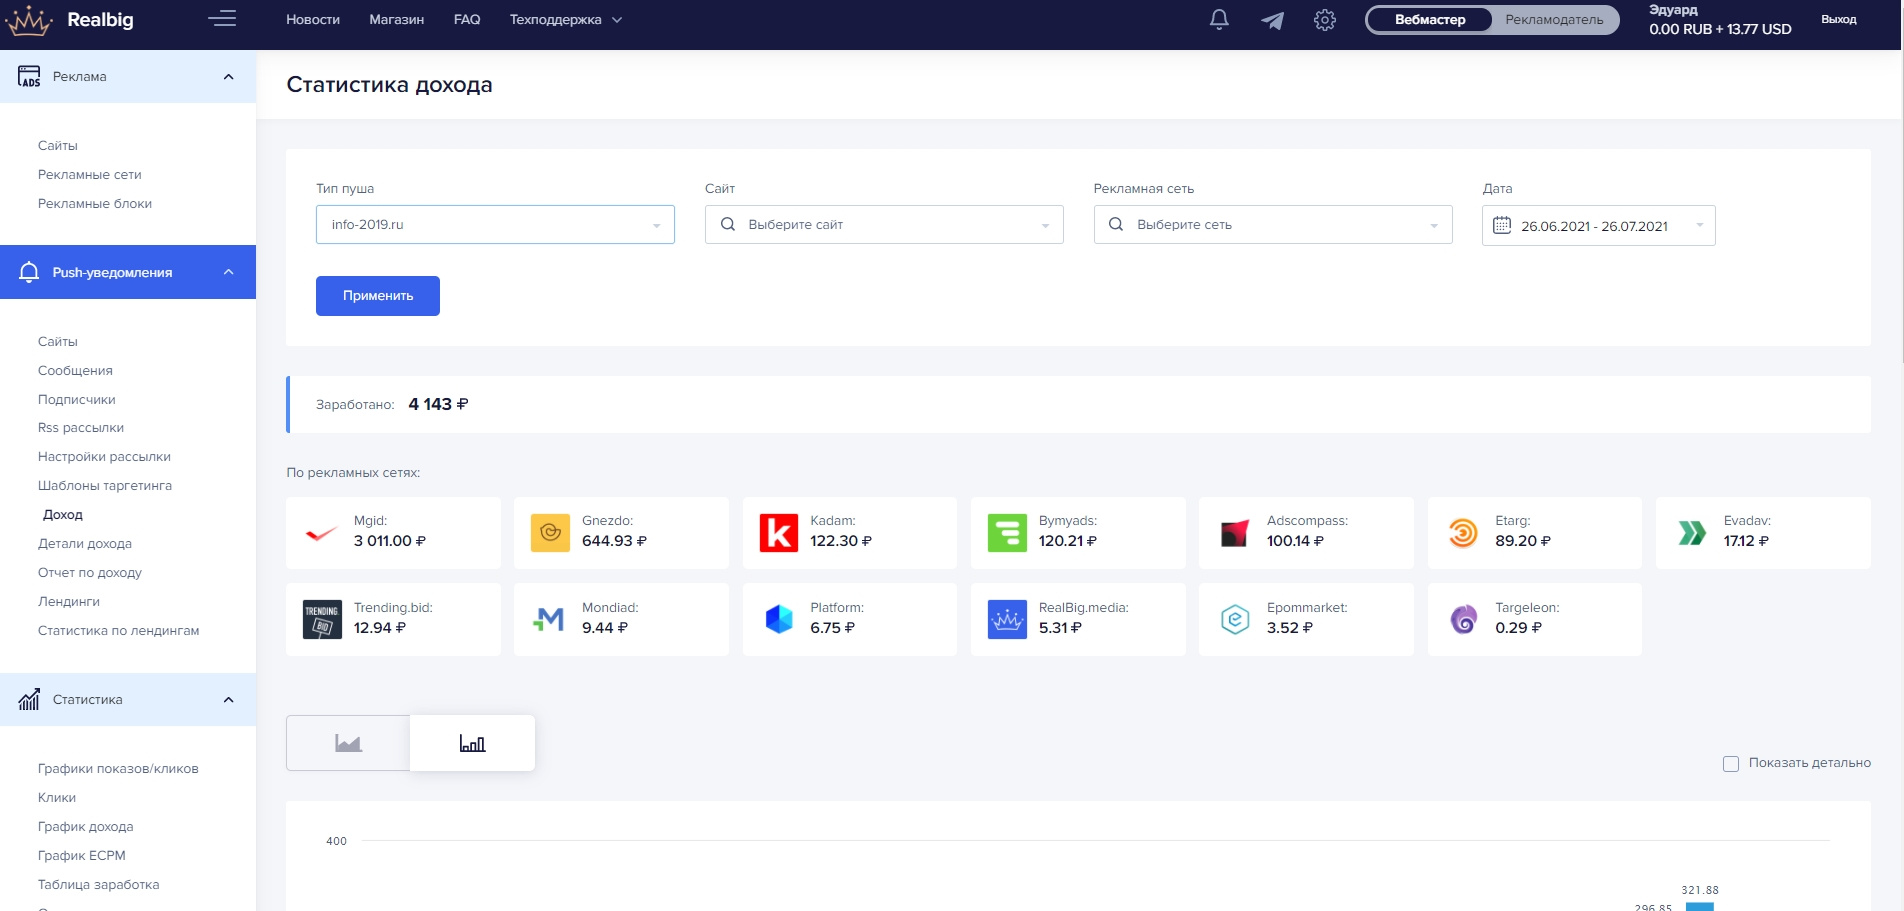Switch to Рекламодатель mode
The image size is (1904, 911).
click(1554, 20)
